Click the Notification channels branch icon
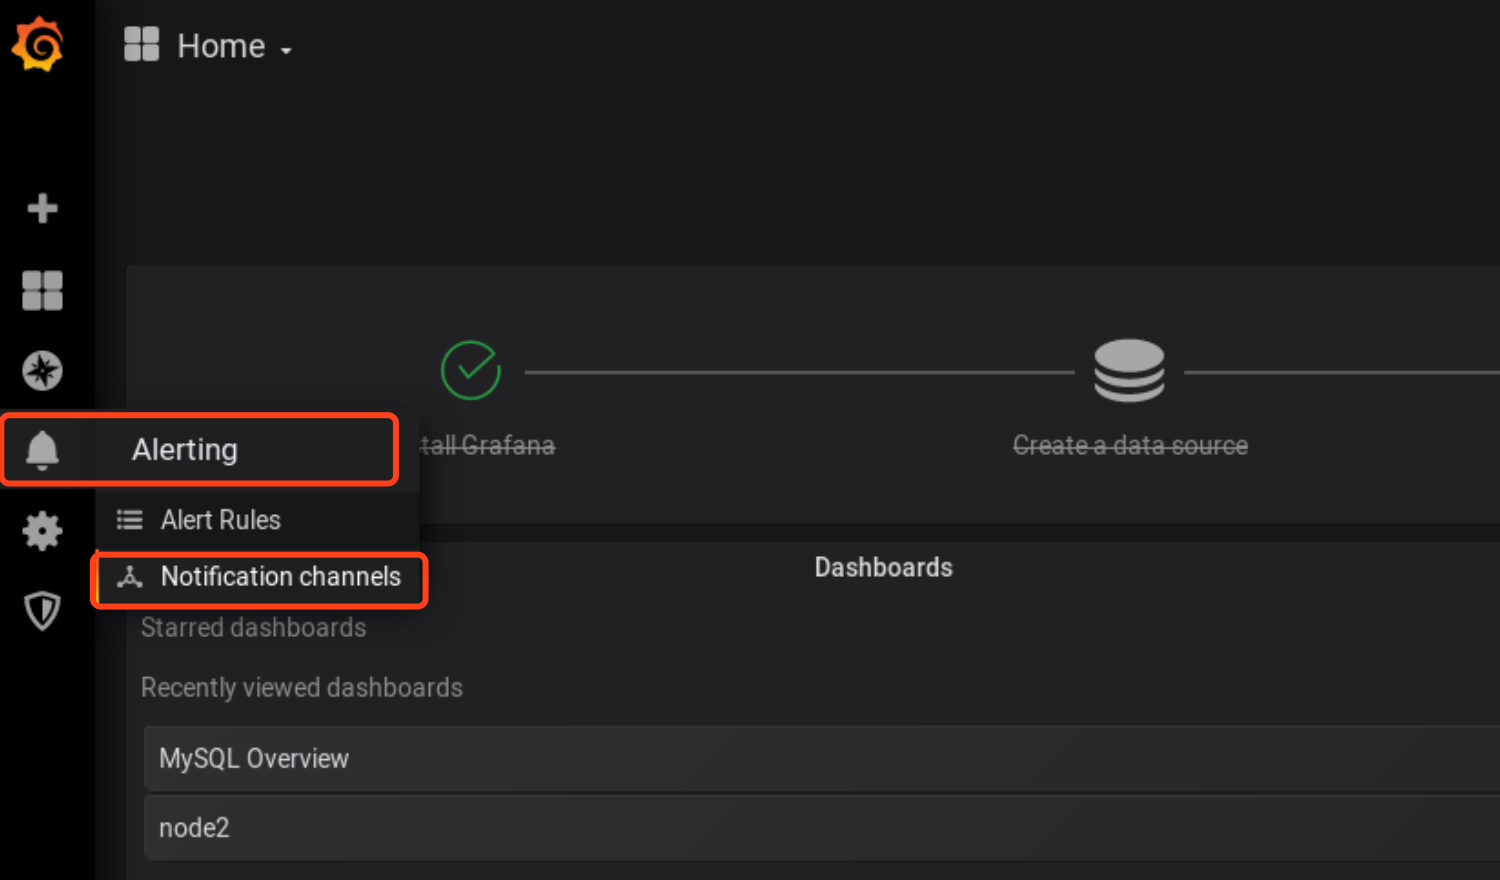Viewport: 1500px width, 880px height. tap(129, 577)
